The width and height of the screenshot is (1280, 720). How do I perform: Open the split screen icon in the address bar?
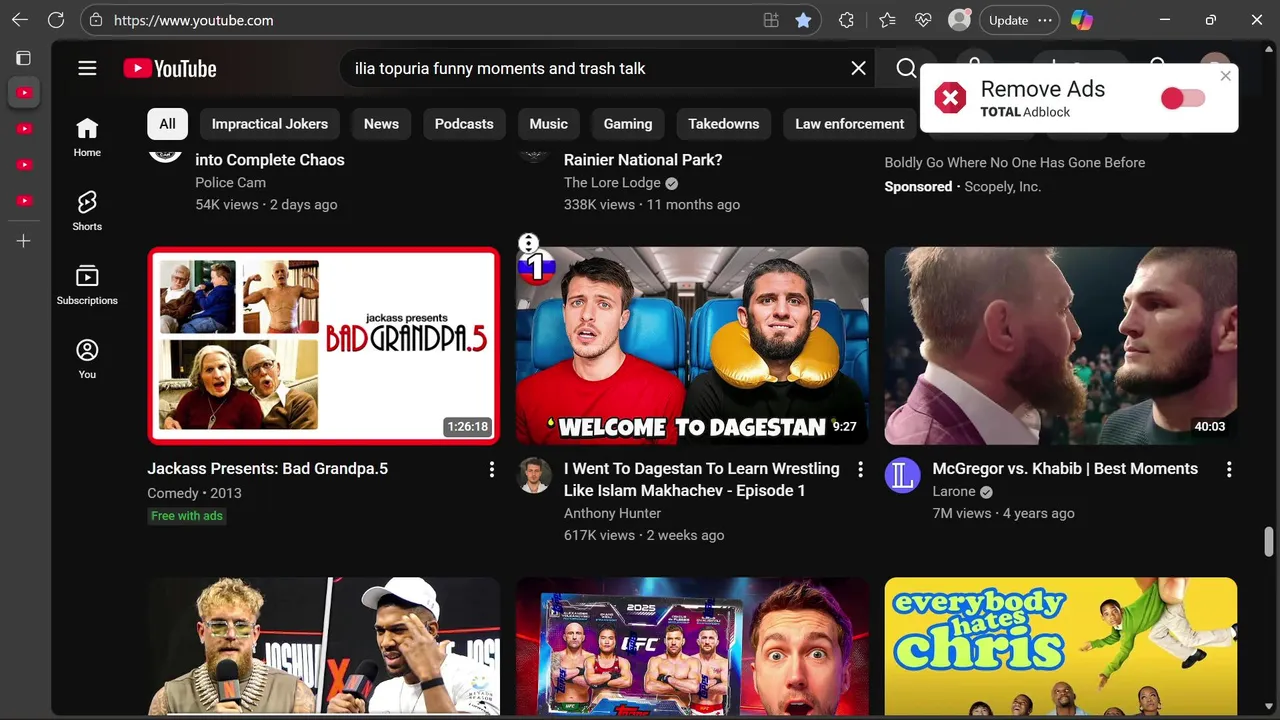[x=771, y=20]
